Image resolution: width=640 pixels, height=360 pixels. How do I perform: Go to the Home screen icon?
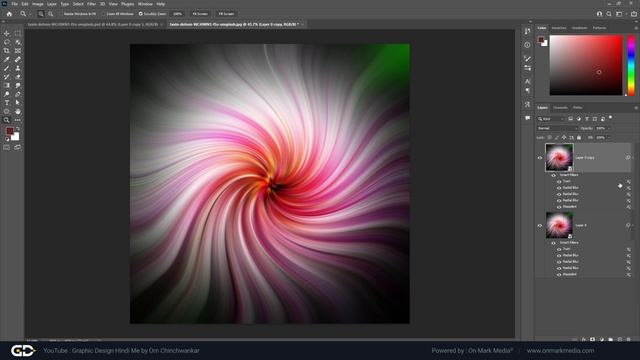(x=9, y=14)
